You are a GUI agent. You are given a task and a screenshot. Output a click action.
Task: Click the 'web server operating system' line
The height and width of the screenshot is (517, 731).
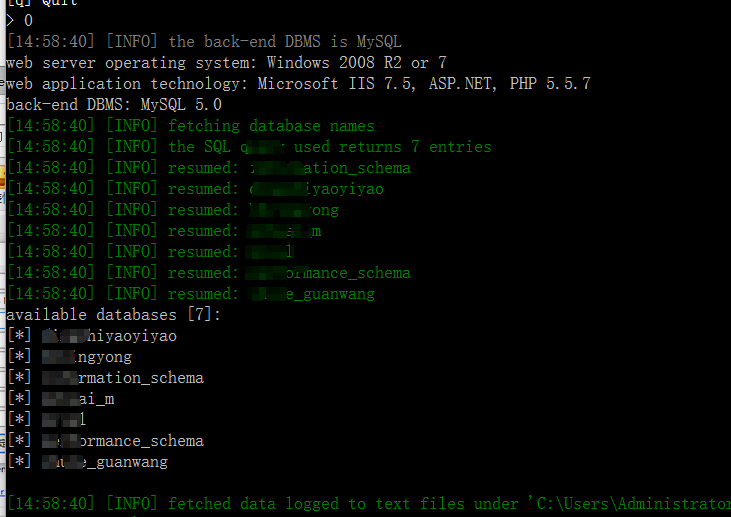click(227, 62)
